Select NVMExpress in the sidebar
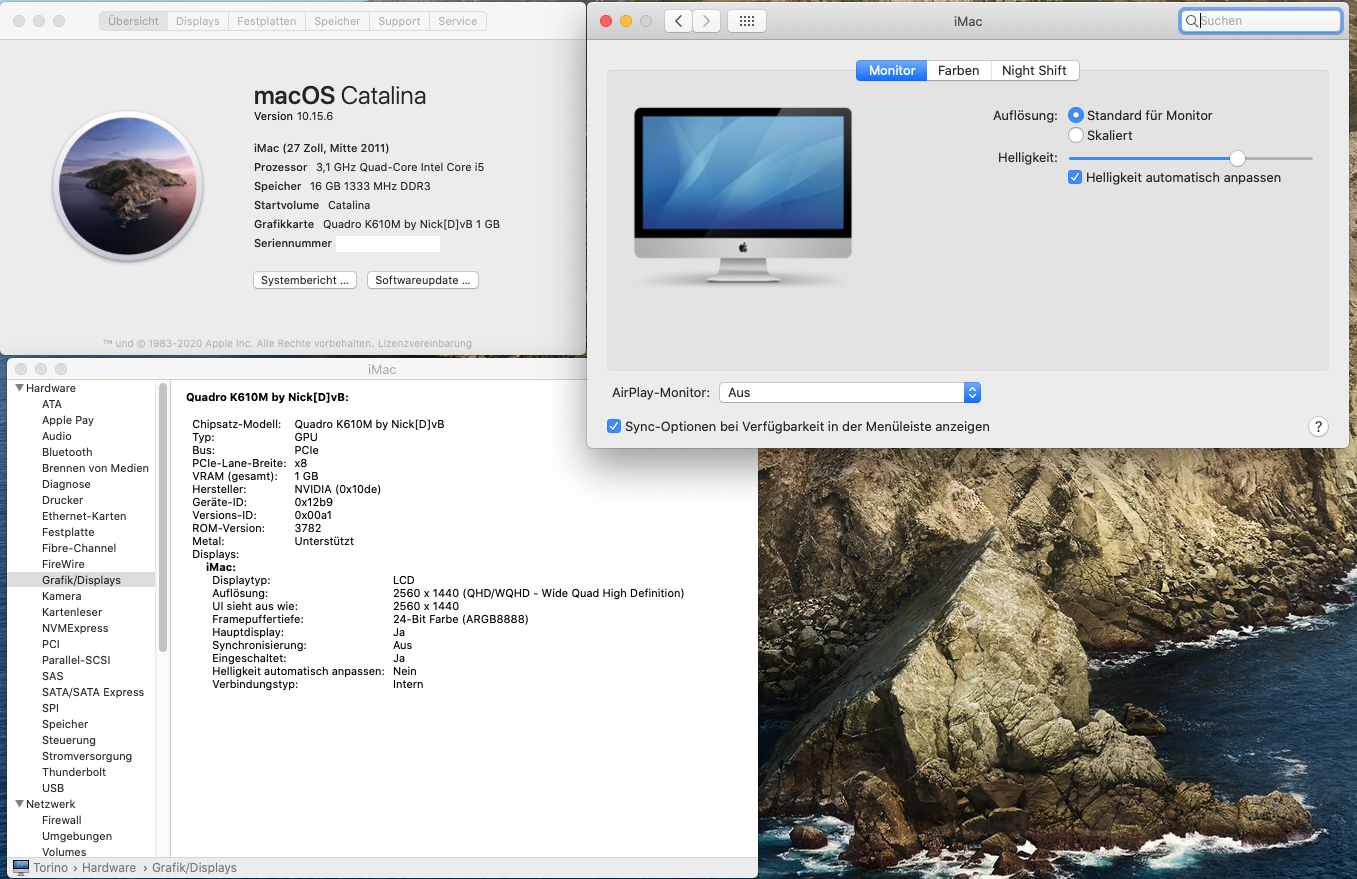This screenshot has height=879, width=1357. pyautogui.click(x=75, y=628)
